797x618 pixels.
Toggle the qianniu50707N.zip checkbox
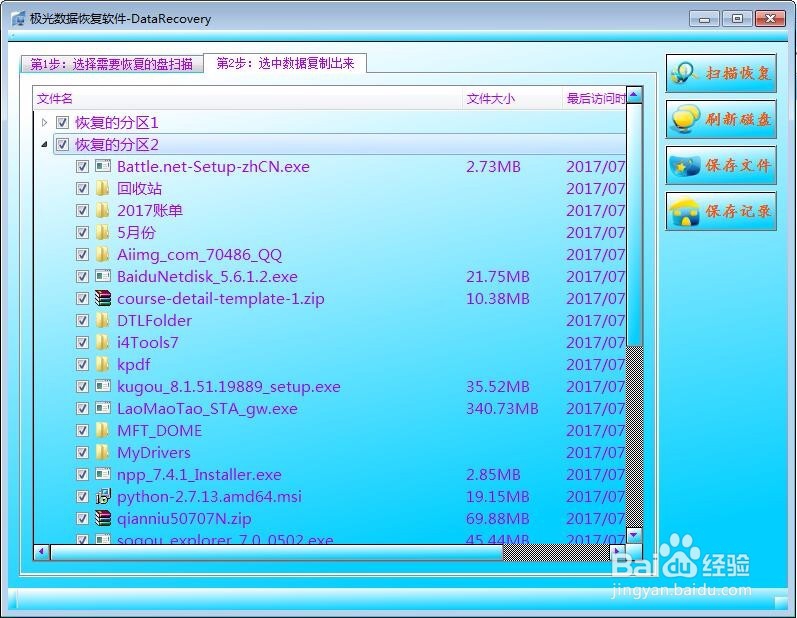tap(82, 518)
